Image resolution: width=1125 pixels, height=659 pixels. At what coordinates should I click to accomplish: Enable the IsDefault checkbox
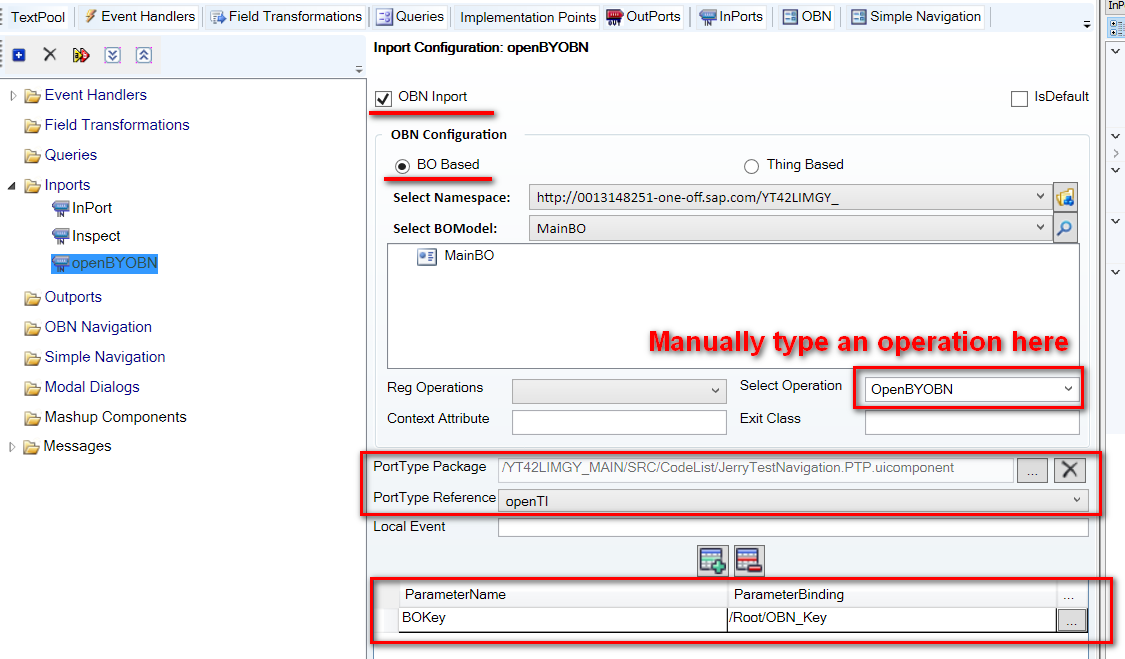coord(1019,98)
